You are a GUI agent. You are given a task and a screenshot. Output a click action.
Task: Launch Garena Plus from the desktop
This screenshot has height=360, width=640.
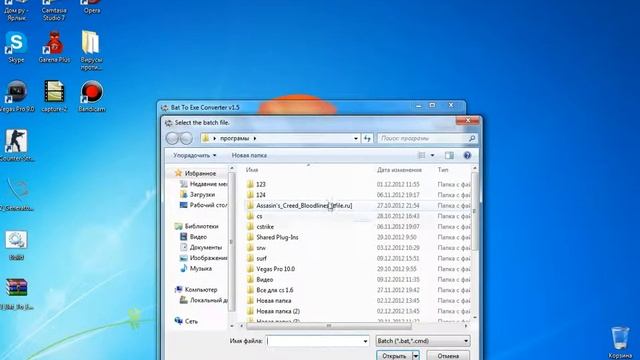click(54, 47)
